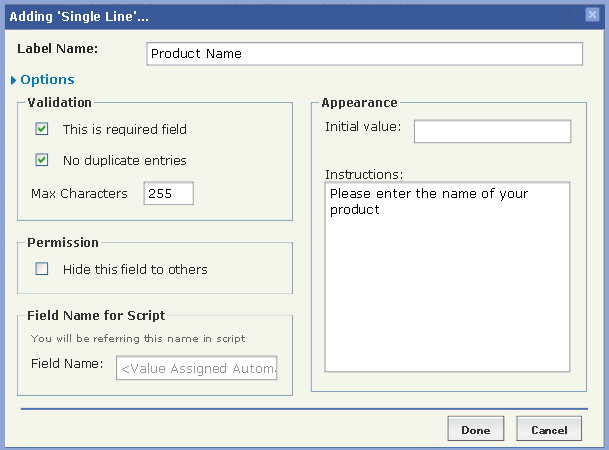Click the 'This is required field' label
The image size is (609, 450).
click(124, 129)
